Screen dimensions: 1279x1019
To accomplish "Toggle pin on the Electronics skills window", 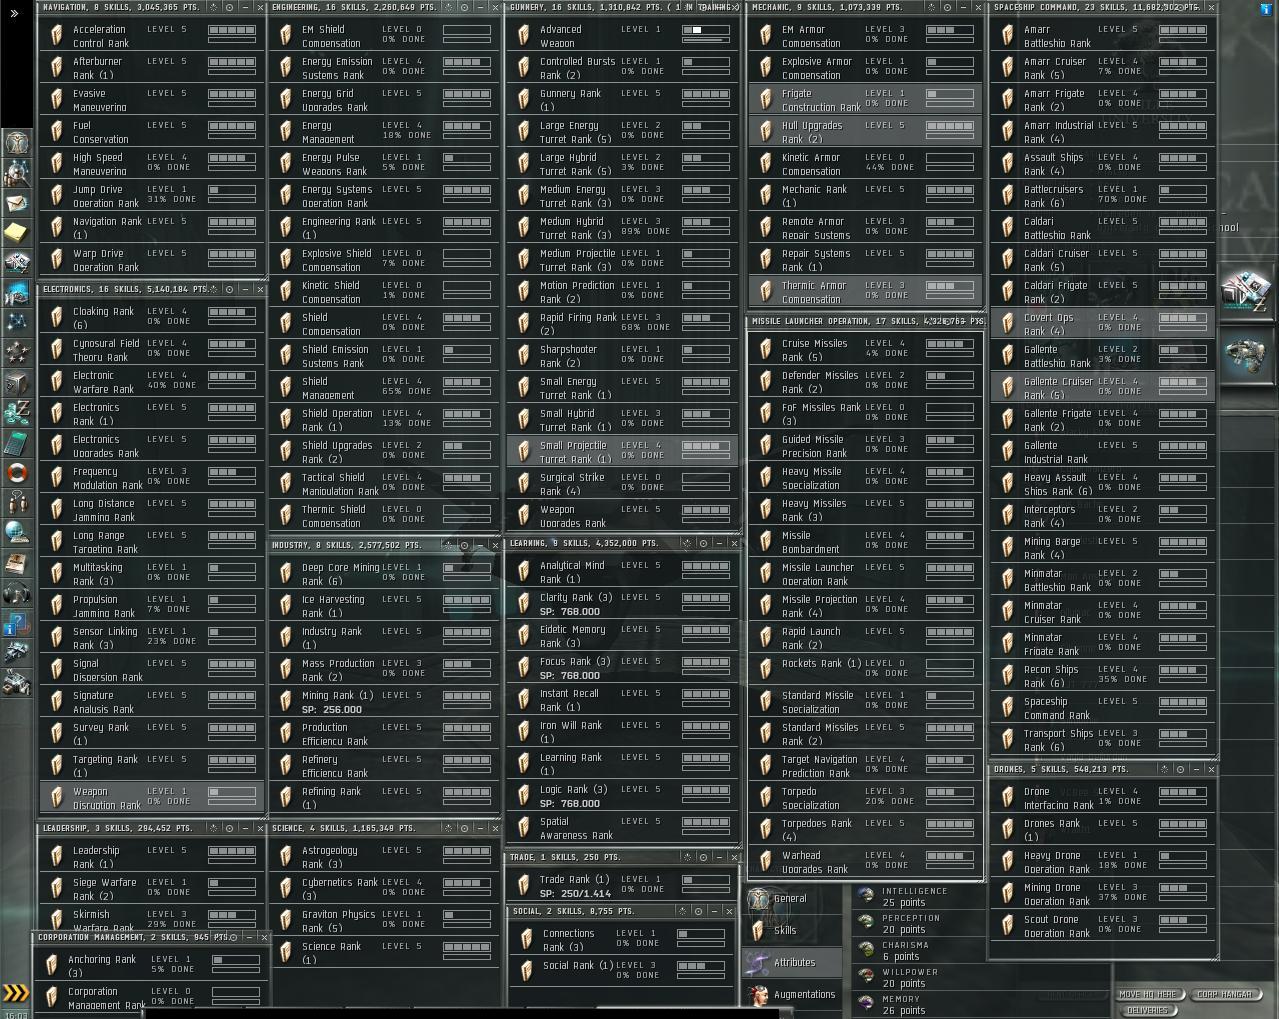I will click(x=214, y=289).
